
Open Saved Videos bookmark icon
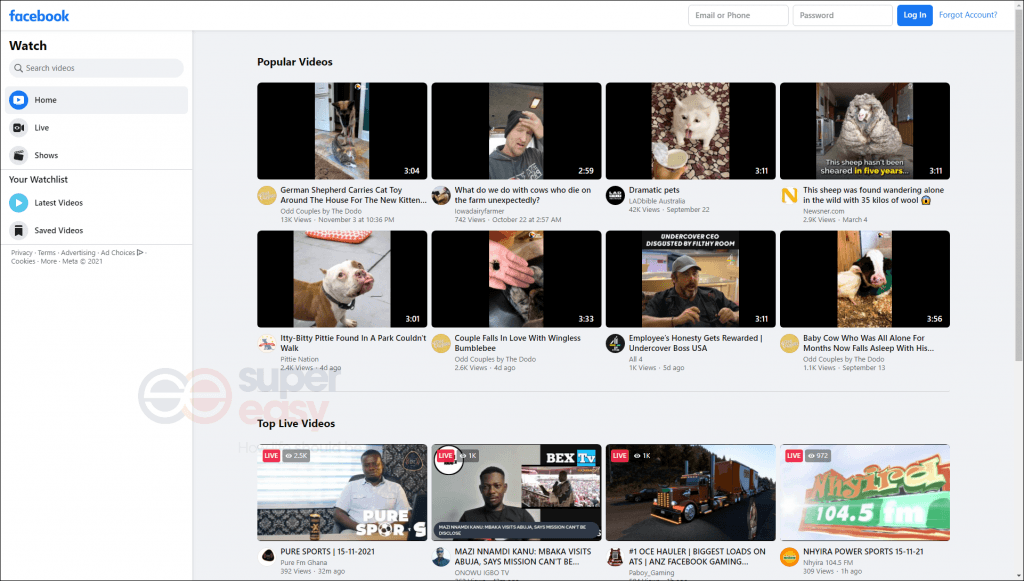18,230
